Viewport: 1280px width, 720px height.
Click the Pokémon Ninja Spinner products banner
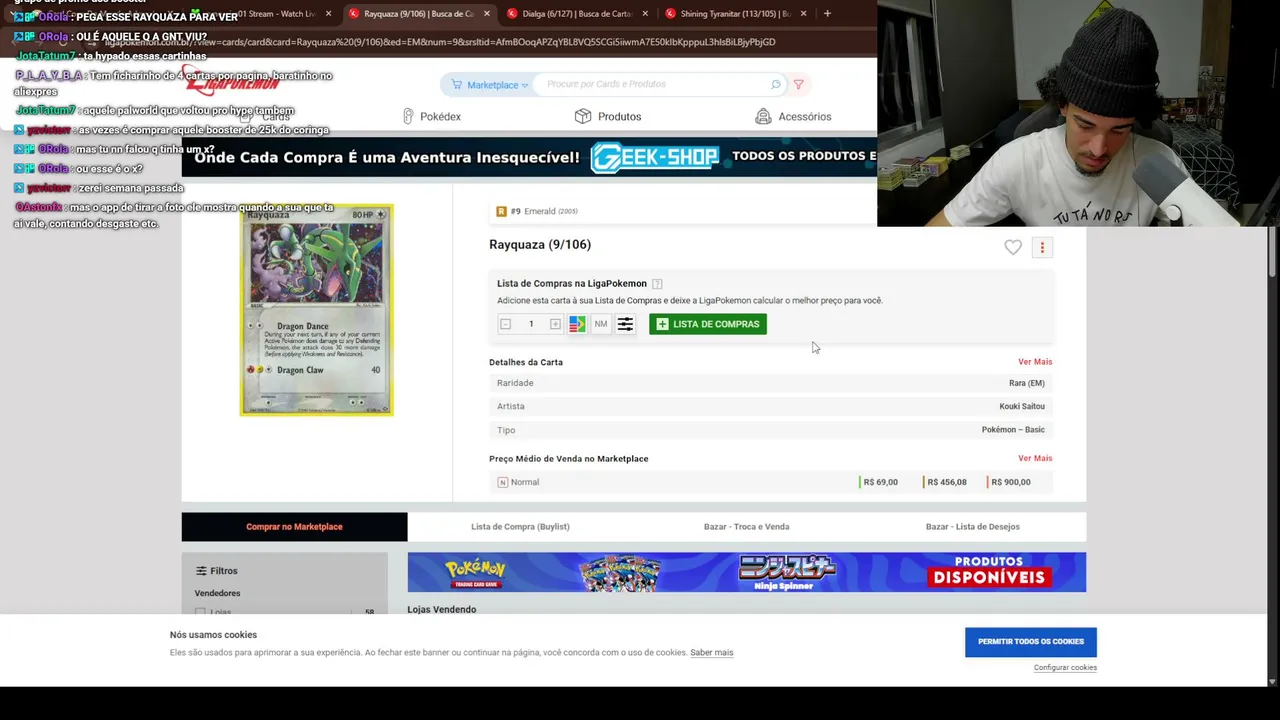pos(746,572)
